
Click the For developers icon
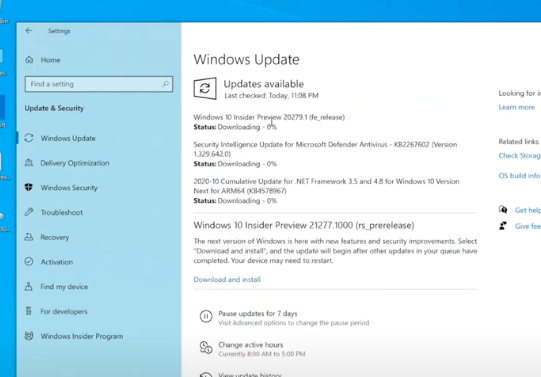29,311
